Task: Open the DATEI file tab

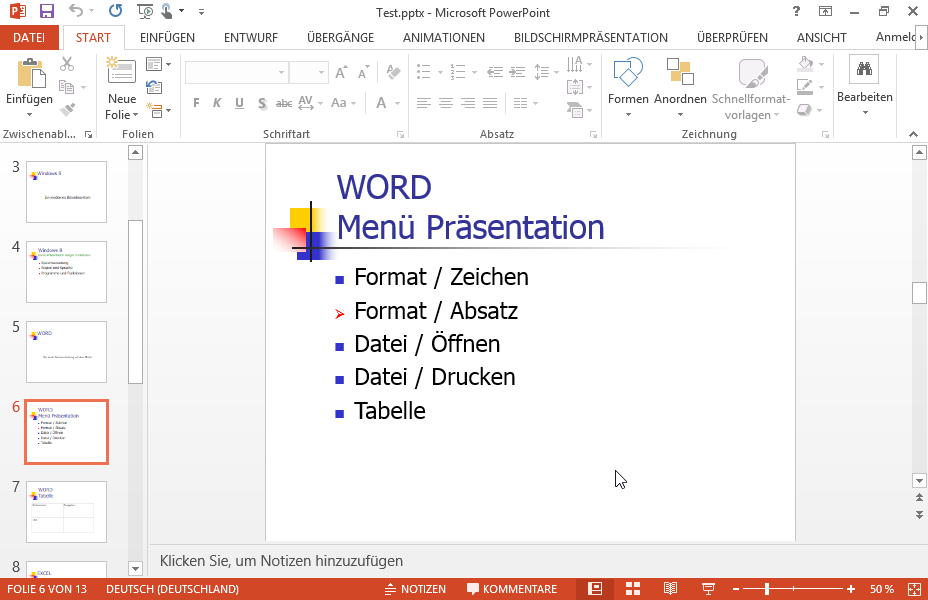Action: [29, 37]
